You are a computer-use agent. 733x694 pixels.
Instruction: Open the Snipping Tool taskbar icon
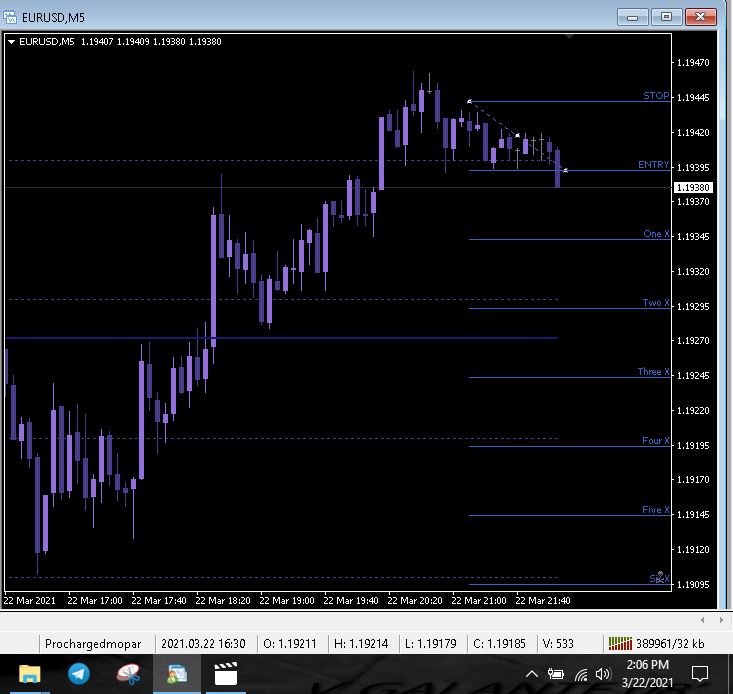[128, 674]
